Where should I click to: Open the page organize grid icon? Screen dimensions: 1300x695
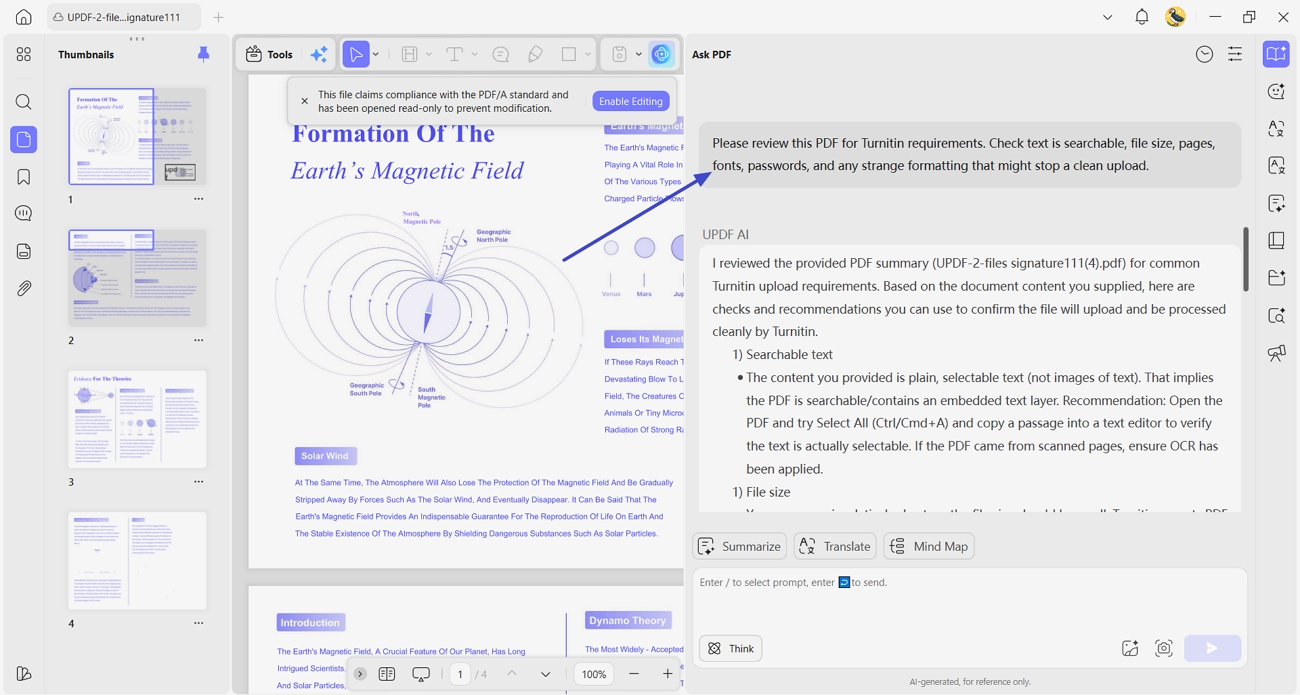[x=24, y=54]
